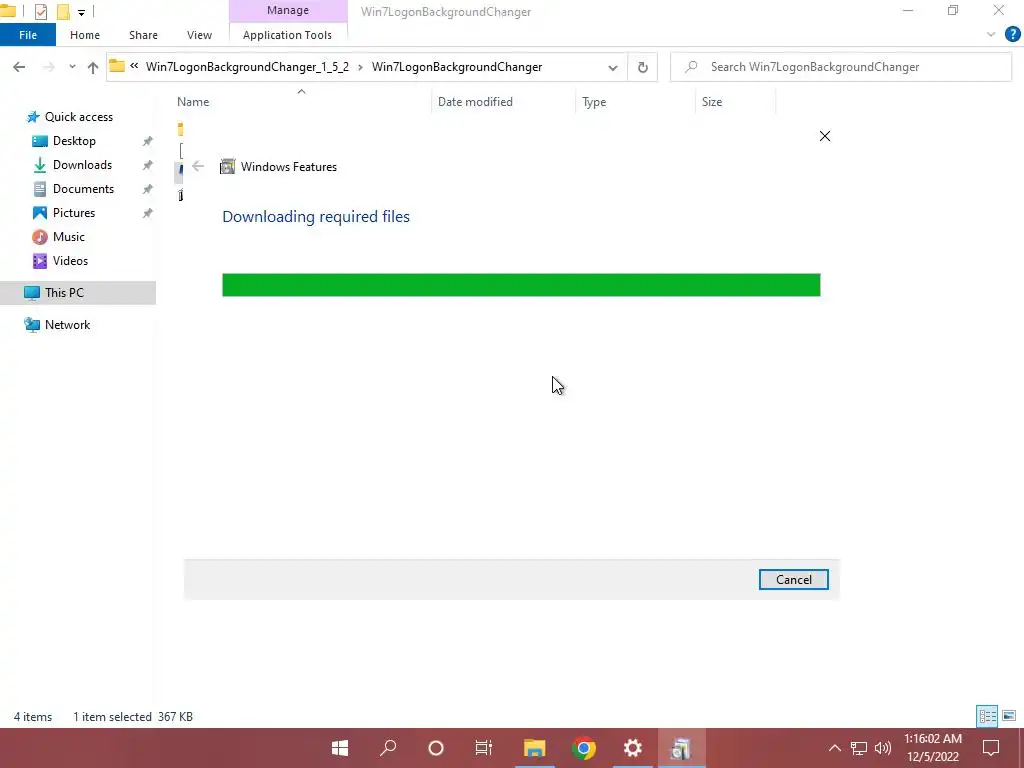The width and height of the screenshot is (1024, 768).
Task: Switch to the View ribbon tab
Action: coord(199,35)
